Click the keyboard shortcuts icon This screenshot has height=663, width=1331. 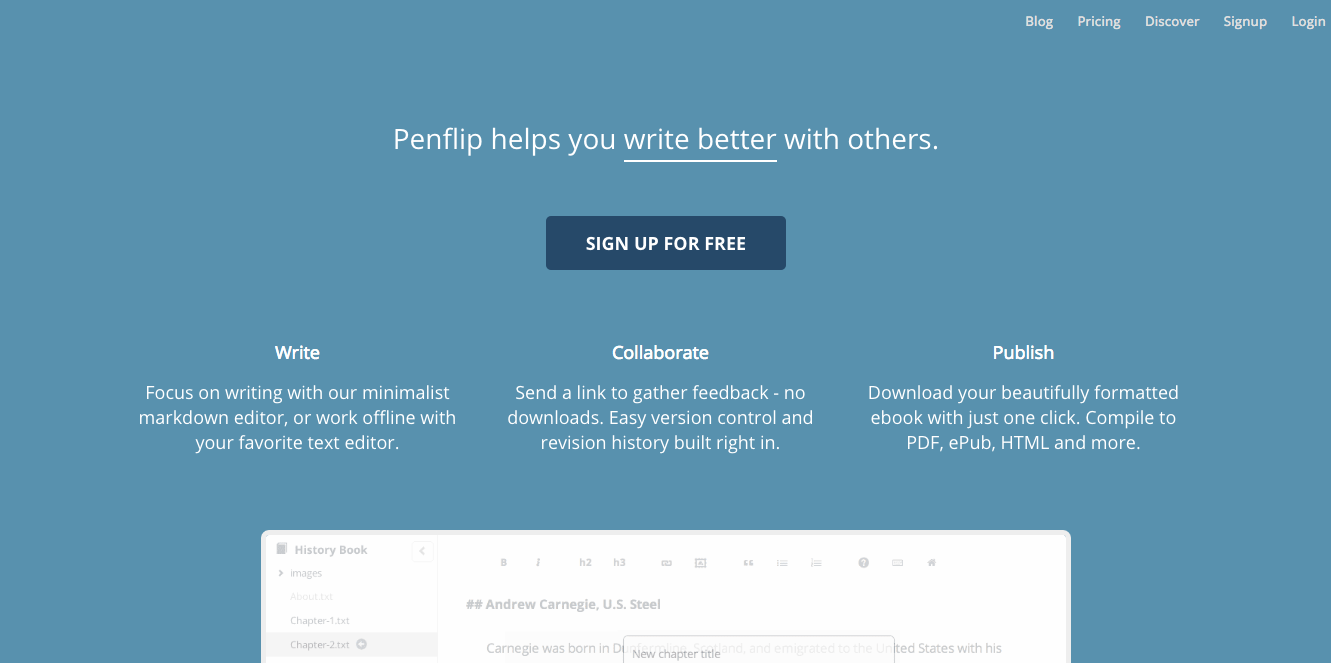point(897,563)
